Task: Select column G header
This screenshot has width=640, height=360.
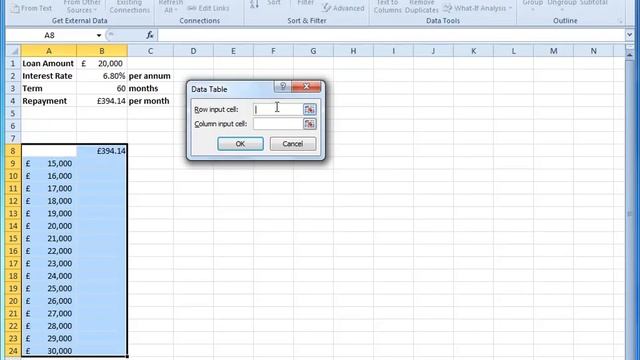Action: point(313,51)
